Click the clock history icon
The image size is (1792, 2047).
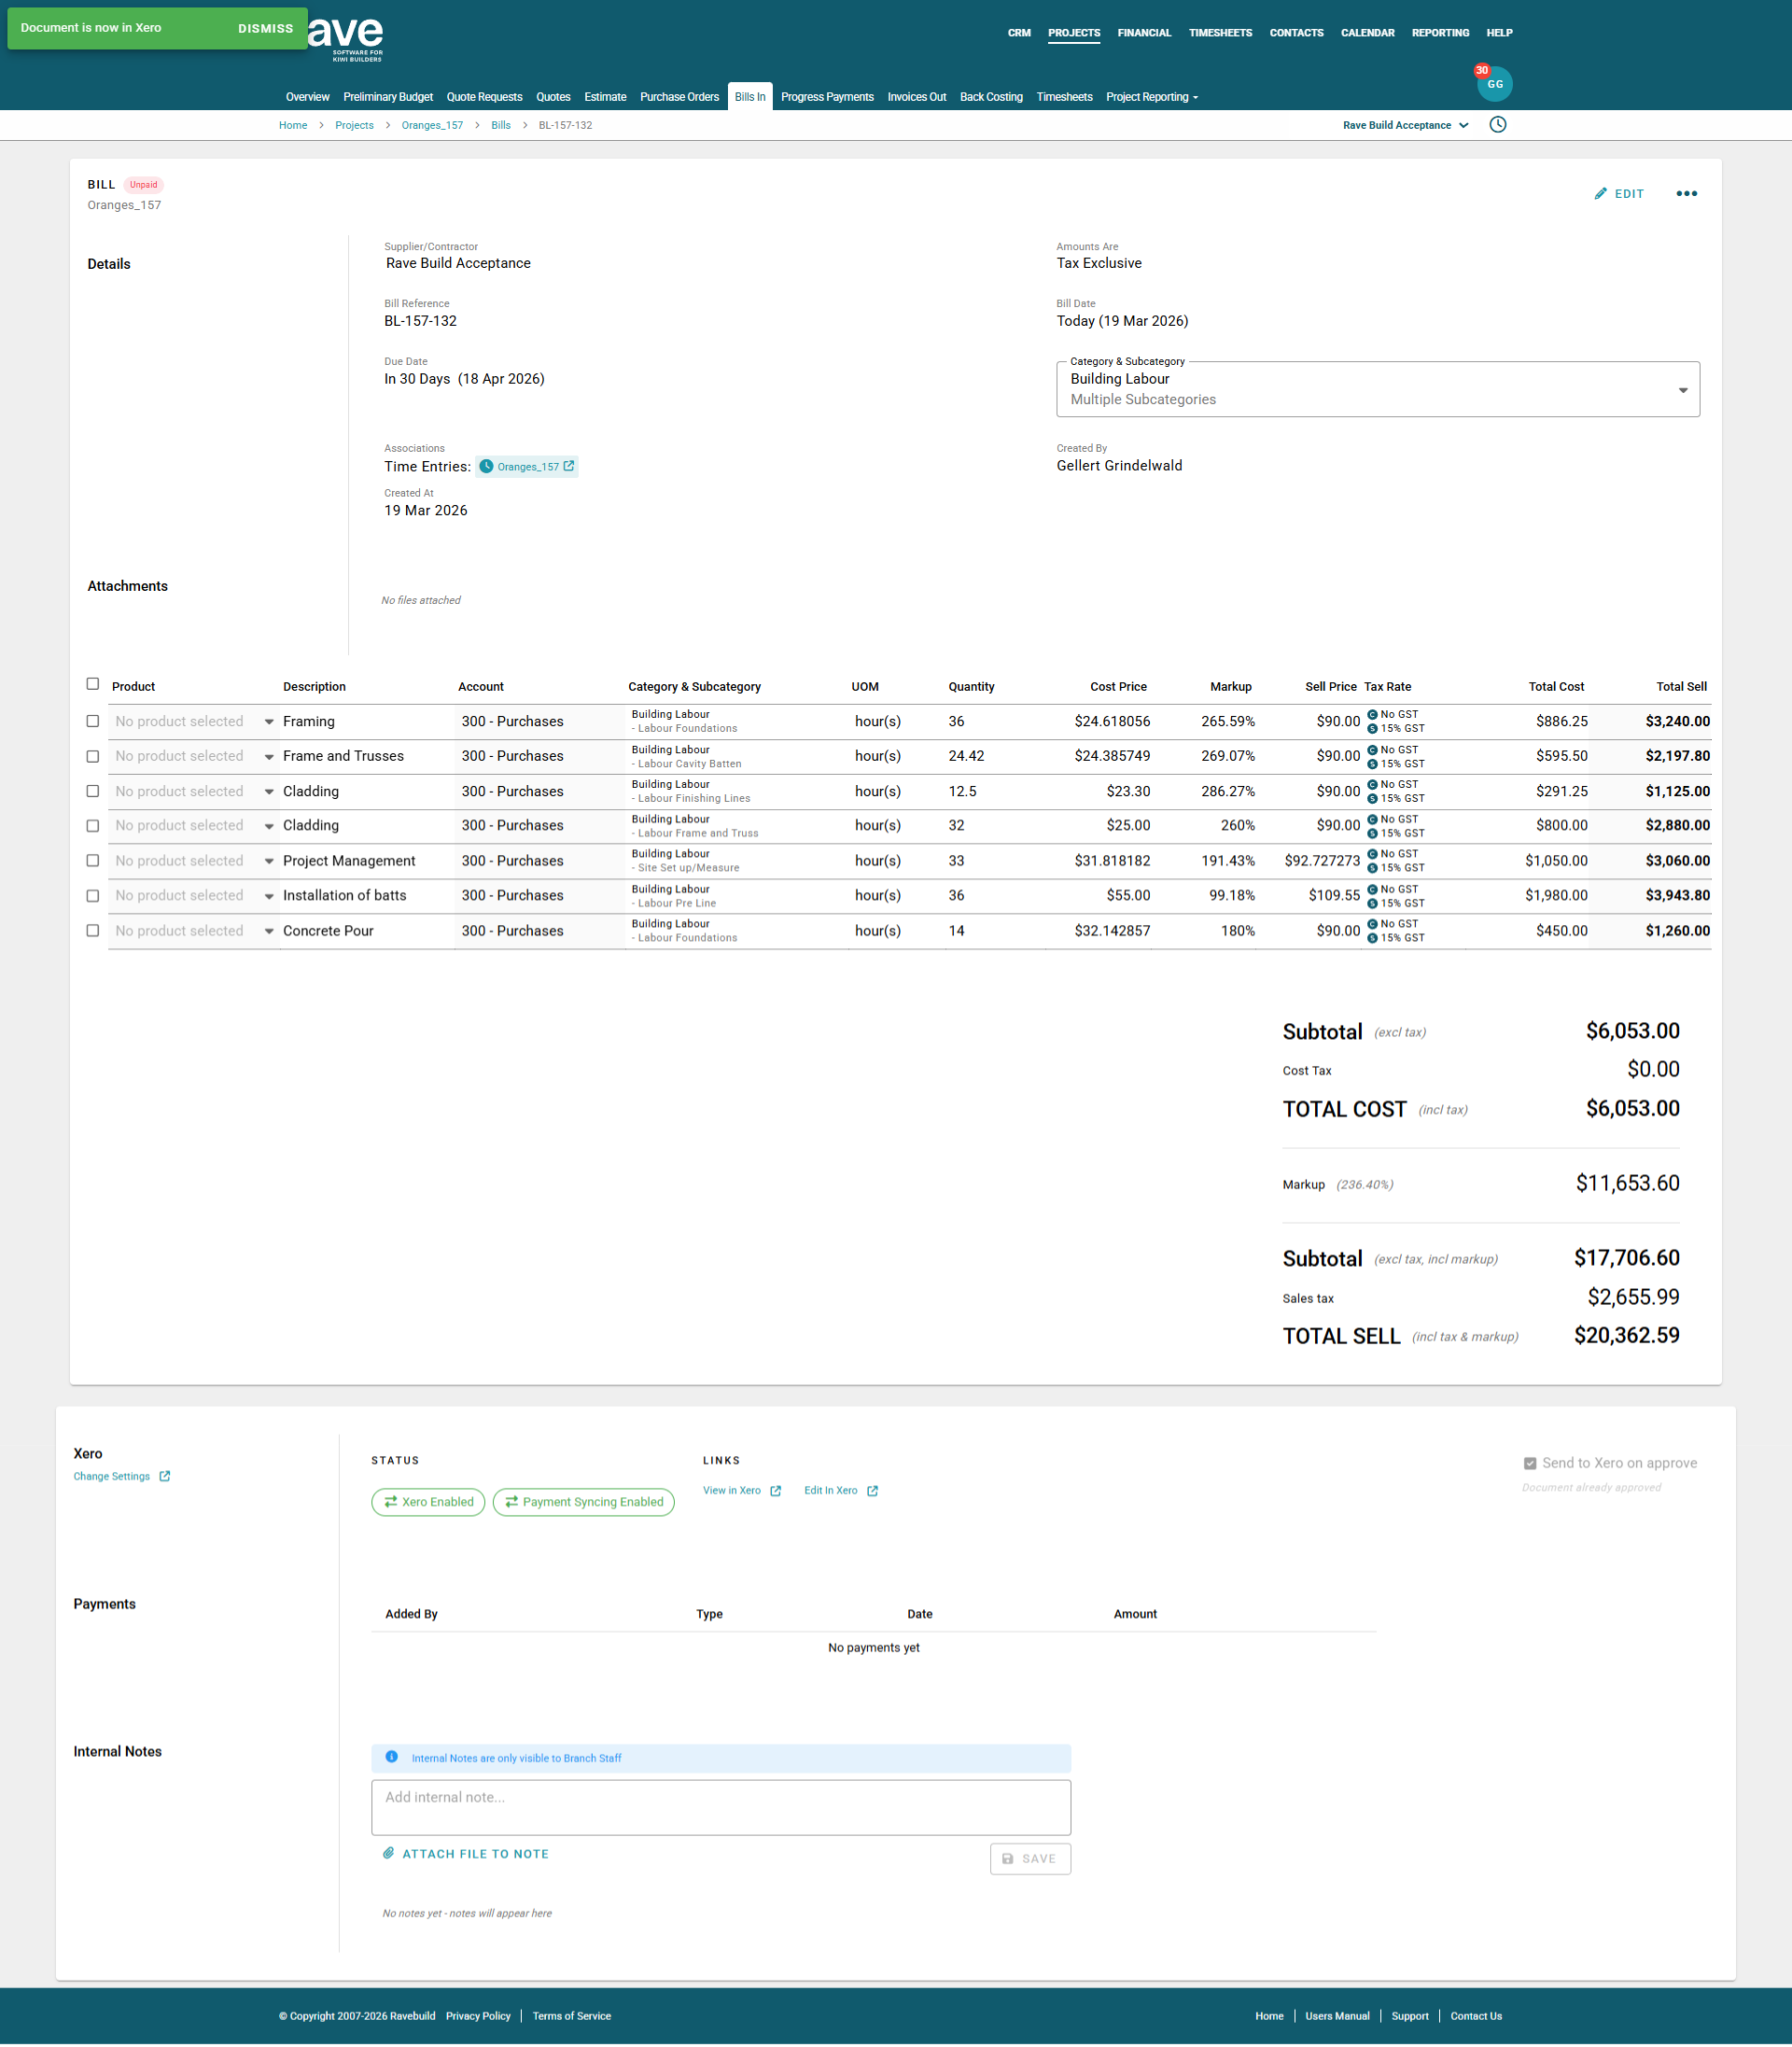click(1497, 125)
